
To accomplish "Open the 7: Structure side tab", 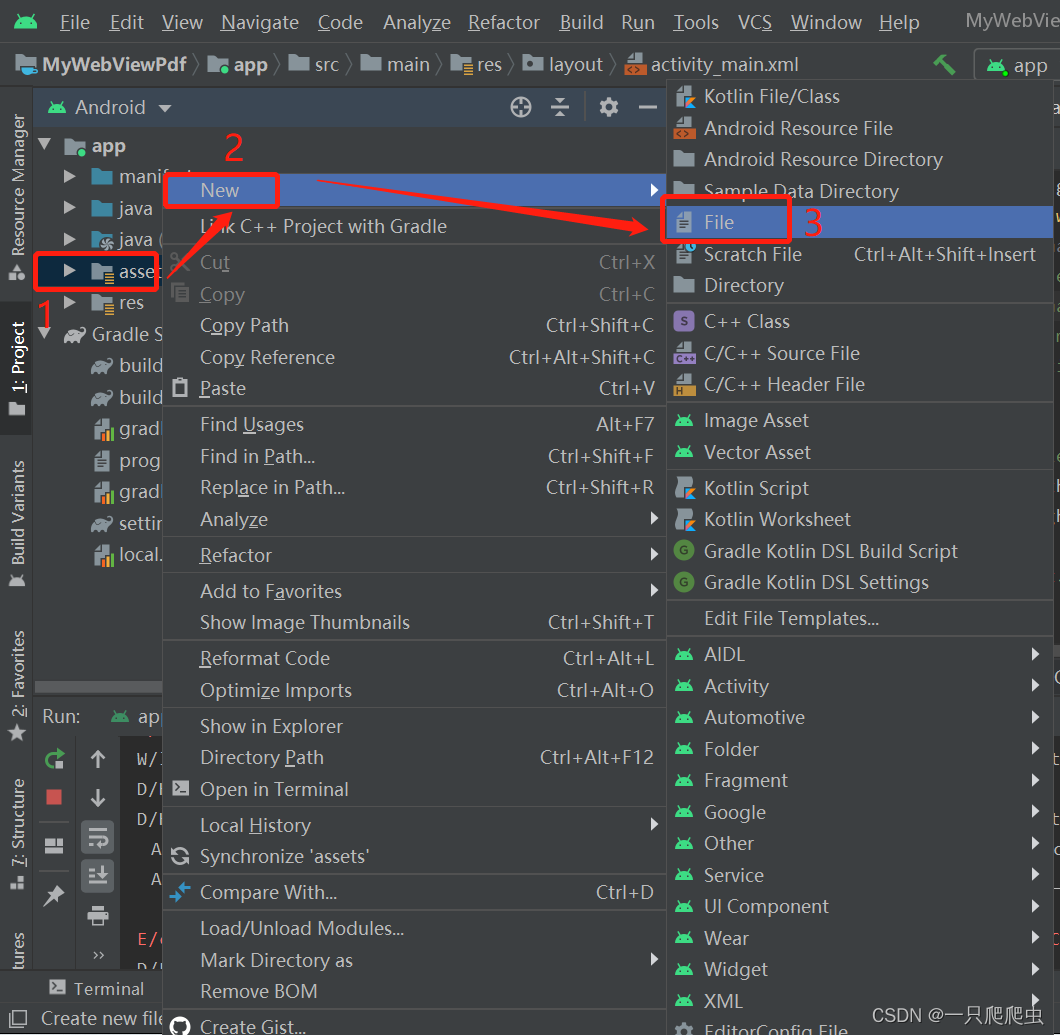I will [x=18, y=834].
